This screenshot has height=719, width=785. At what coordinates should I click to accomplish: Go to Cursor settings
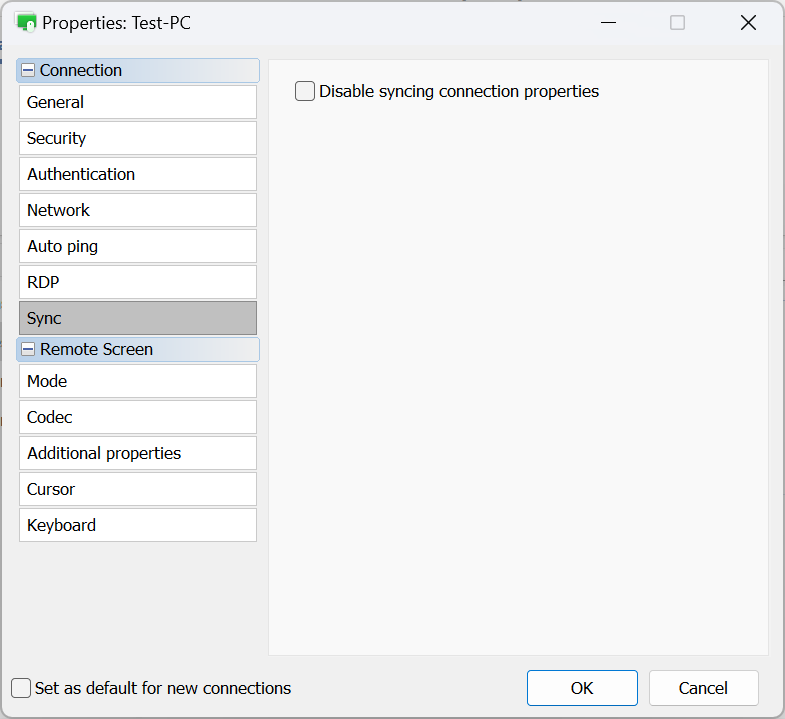pos(138,489)
